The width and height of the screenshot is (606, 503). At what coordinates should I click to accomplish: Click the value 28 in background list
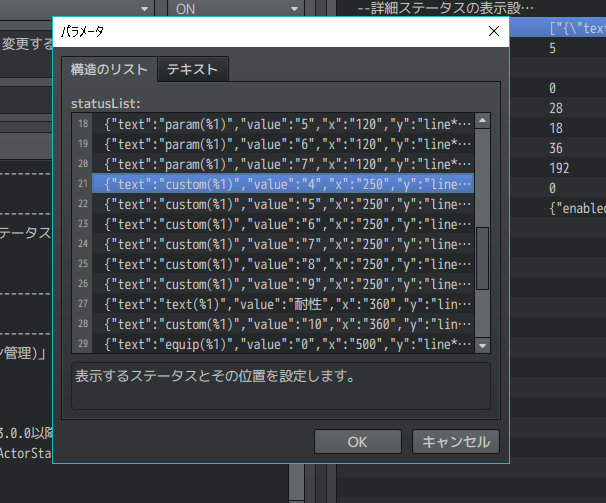pos(556,108)
